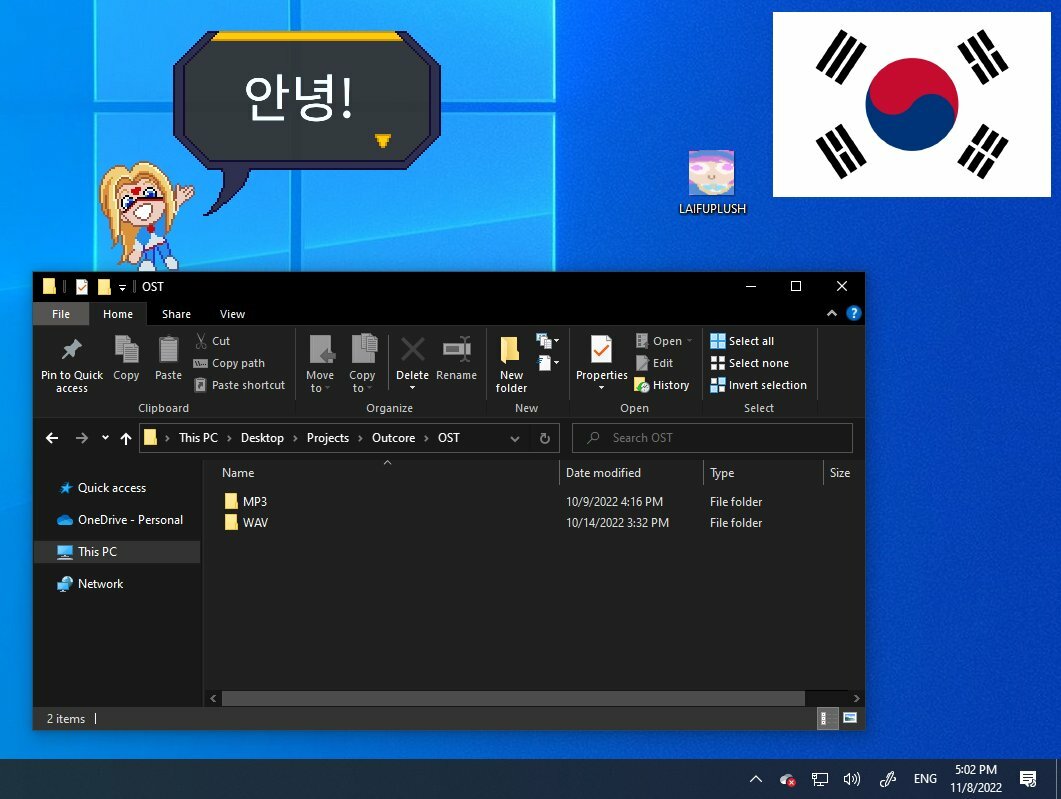Click the volume speaker tray icon
This screenshot has width=1061, height=799.
(851, 779)
